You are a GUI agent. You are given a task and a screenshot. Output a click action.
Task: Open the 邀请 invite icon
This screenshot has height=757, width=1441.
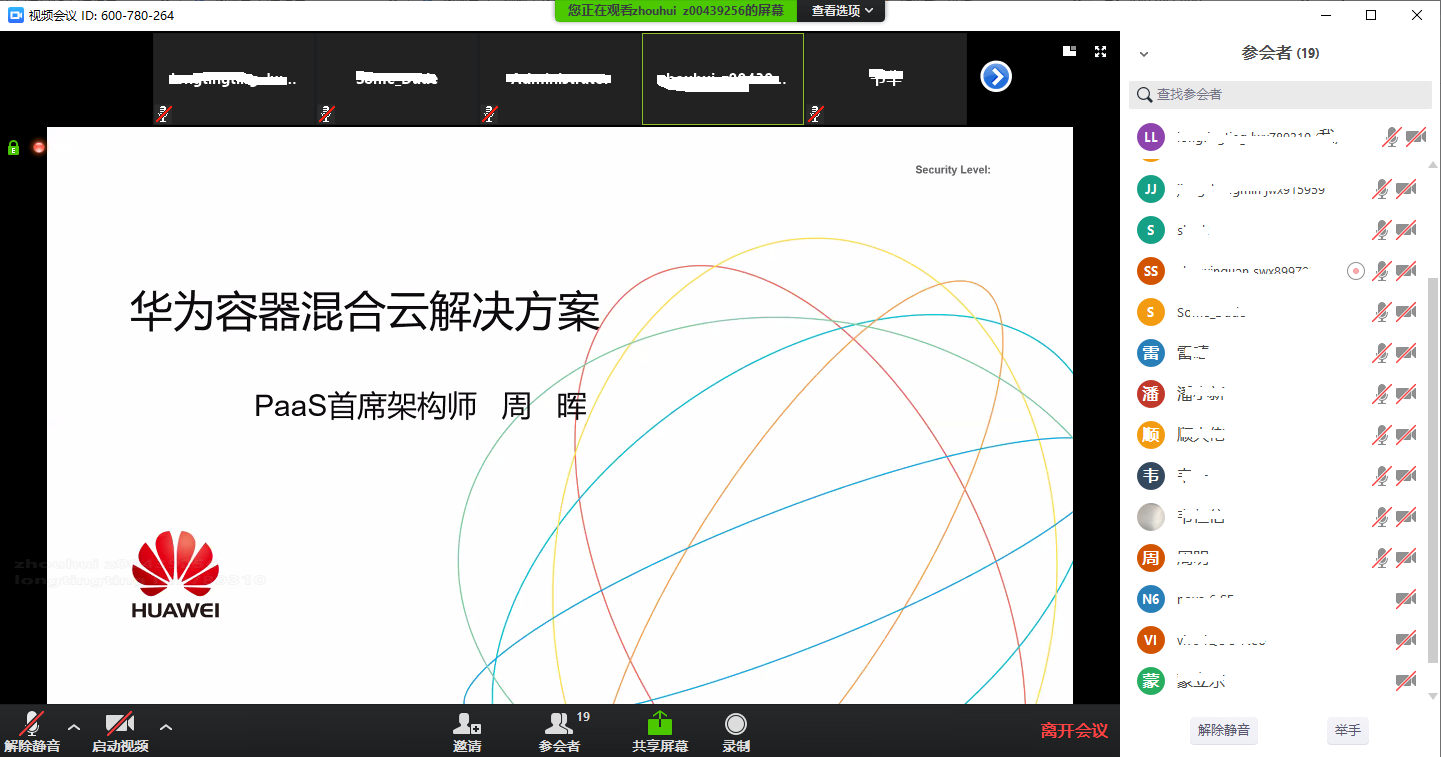(x=467, y=723)
